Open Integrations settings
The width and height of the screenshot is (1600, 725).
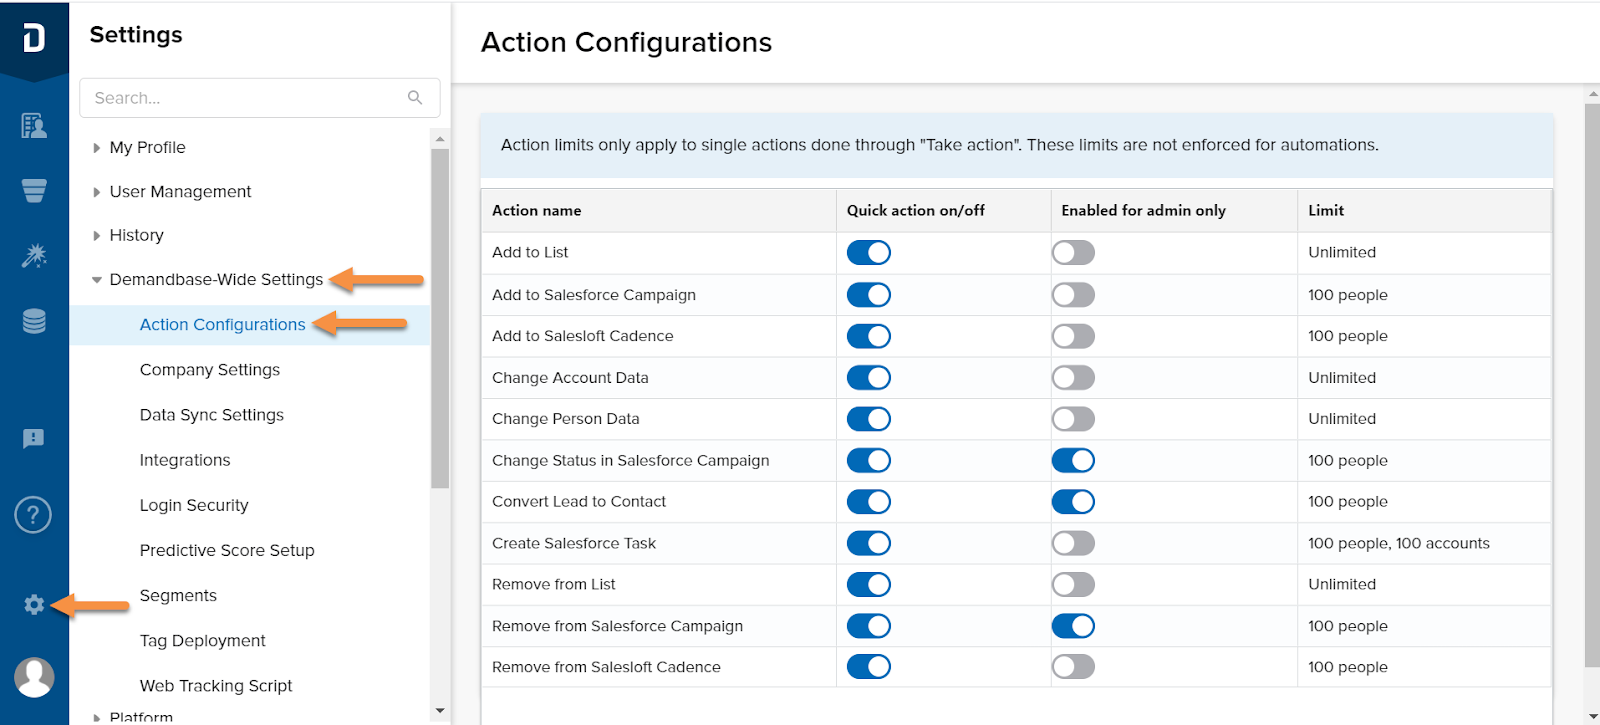185,460
